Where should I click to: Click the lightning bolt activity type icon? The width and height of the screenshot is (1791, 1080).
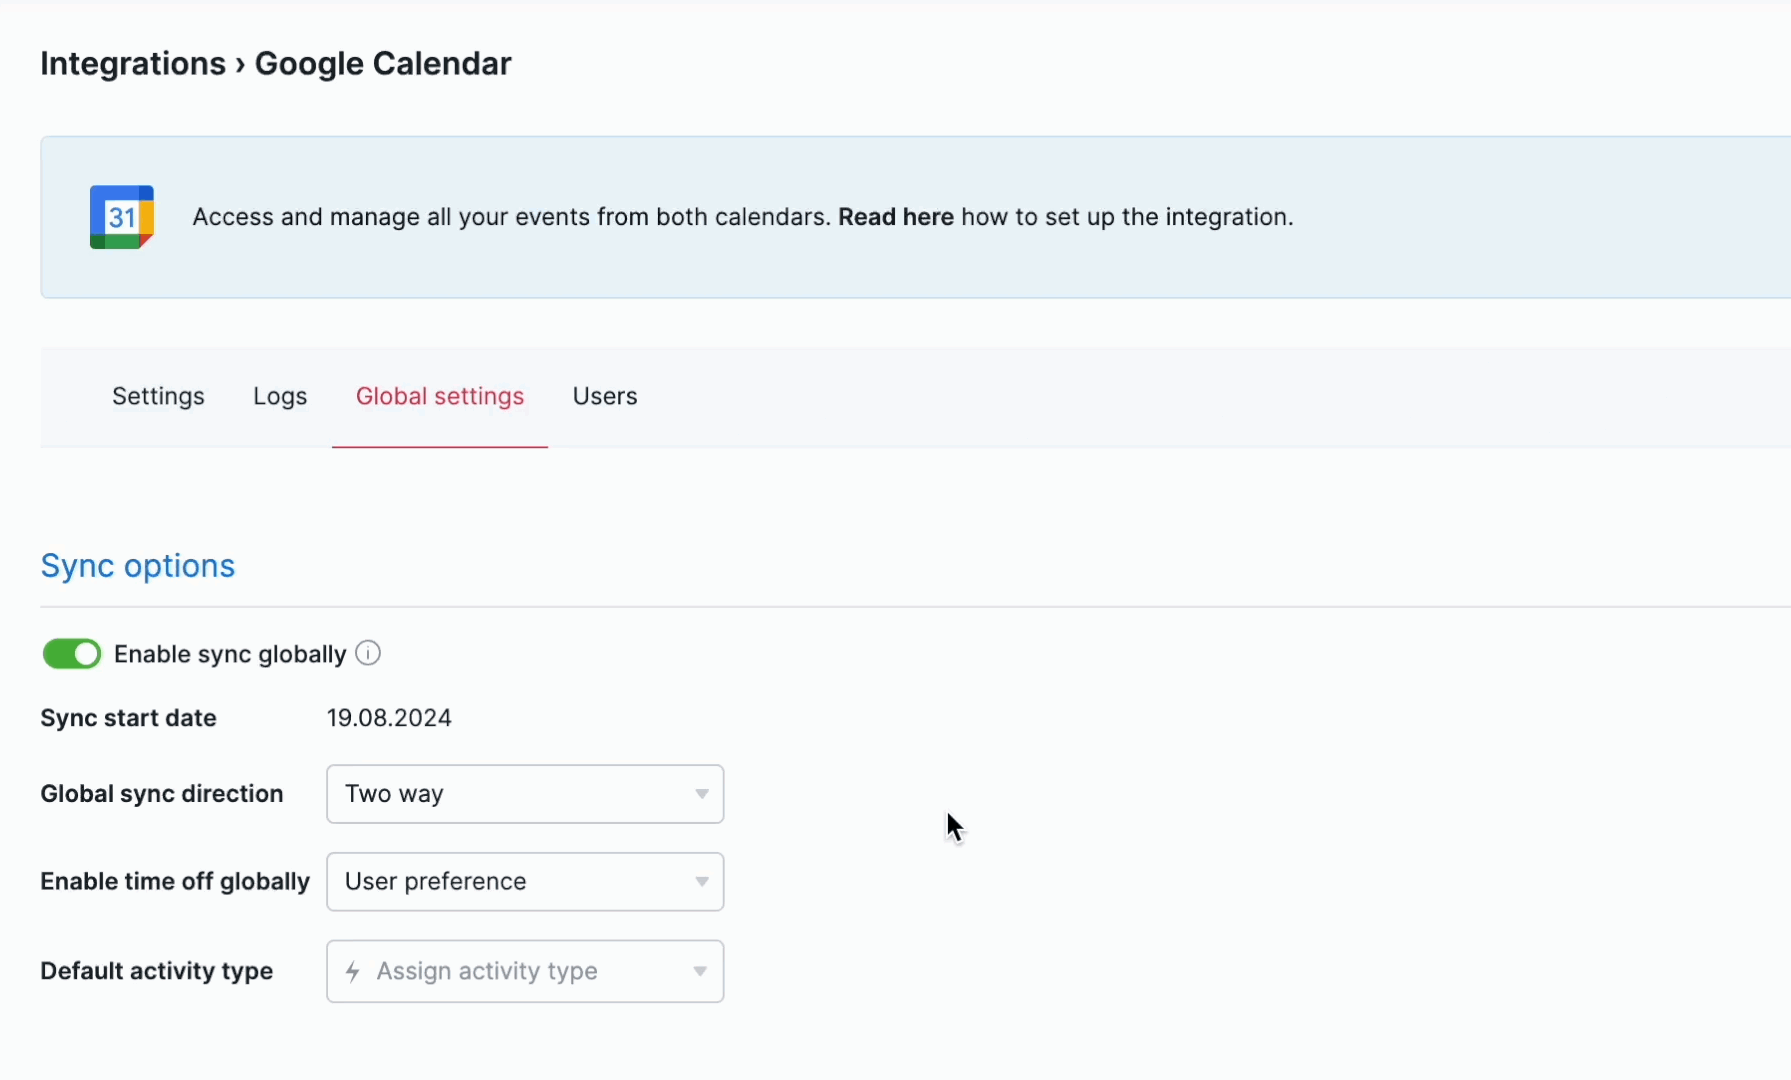point(353,971)
